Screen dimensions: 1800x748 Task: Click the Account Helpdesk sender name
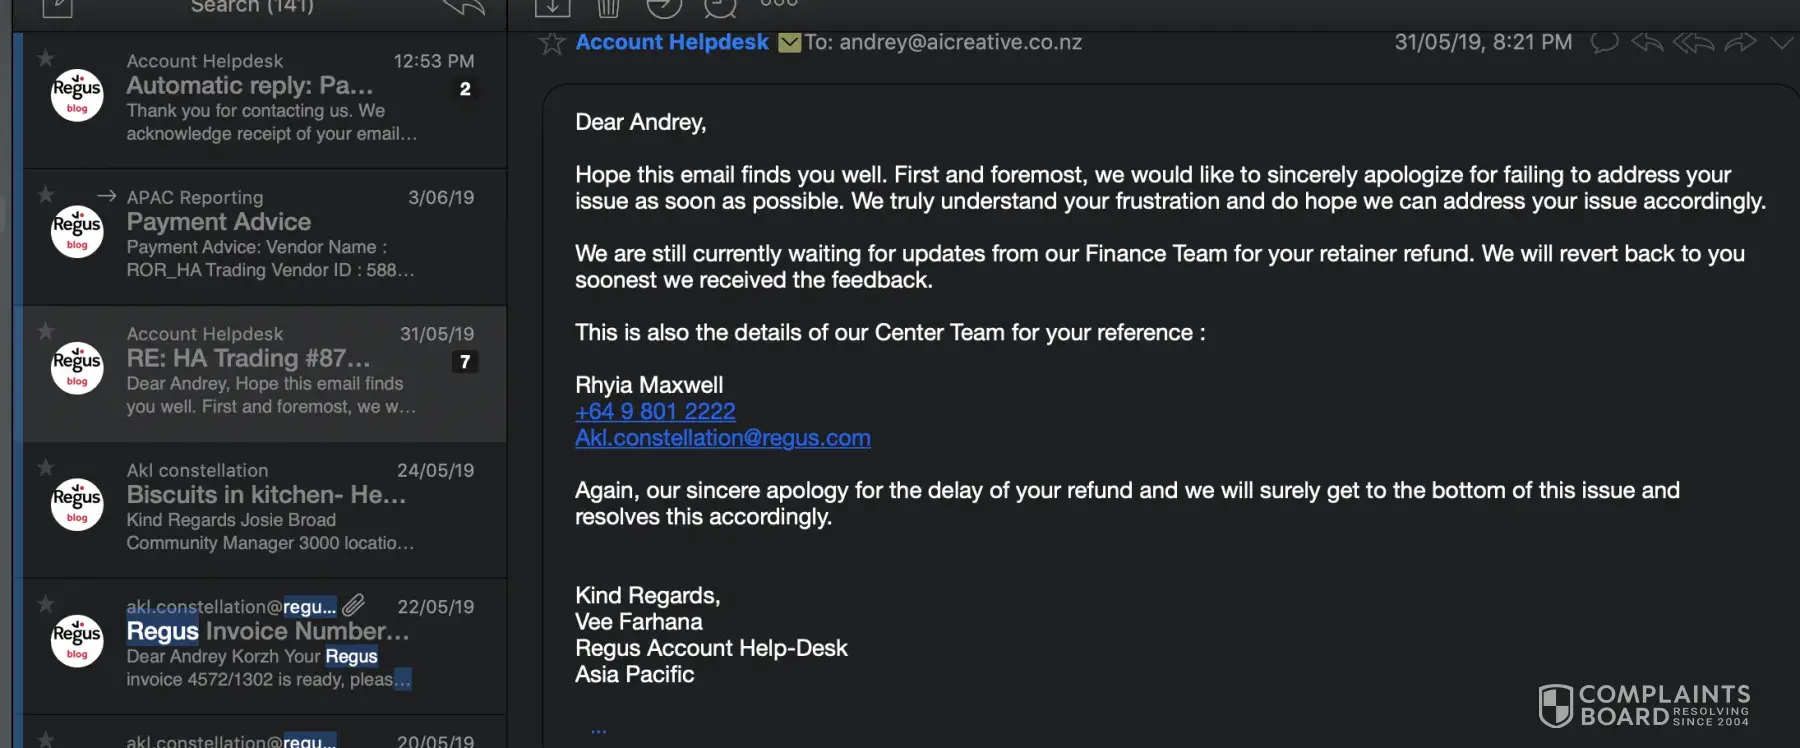click(x=672, y=42)
